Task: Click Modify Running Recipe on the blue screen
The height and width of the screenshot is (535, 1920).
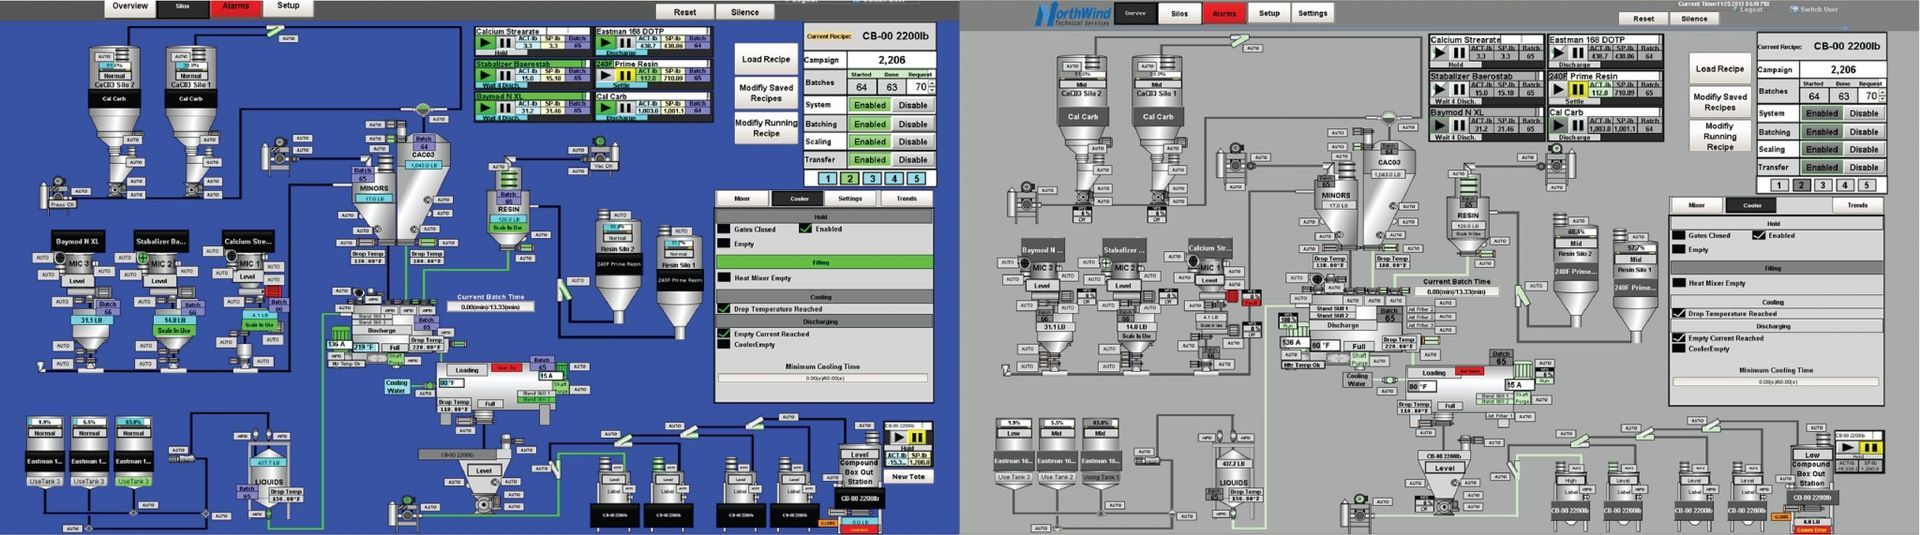Action: [x=766, y=128]
